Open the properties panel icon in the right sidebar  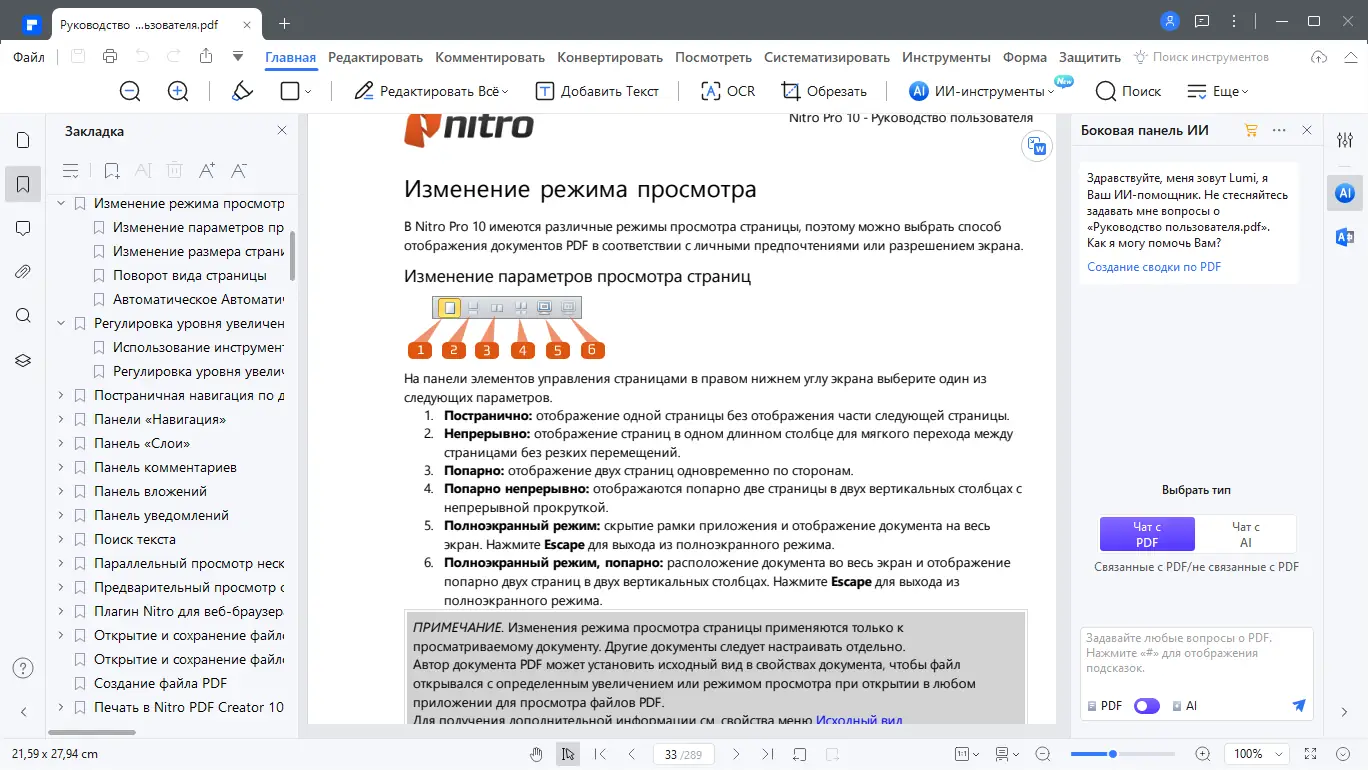1345,140
